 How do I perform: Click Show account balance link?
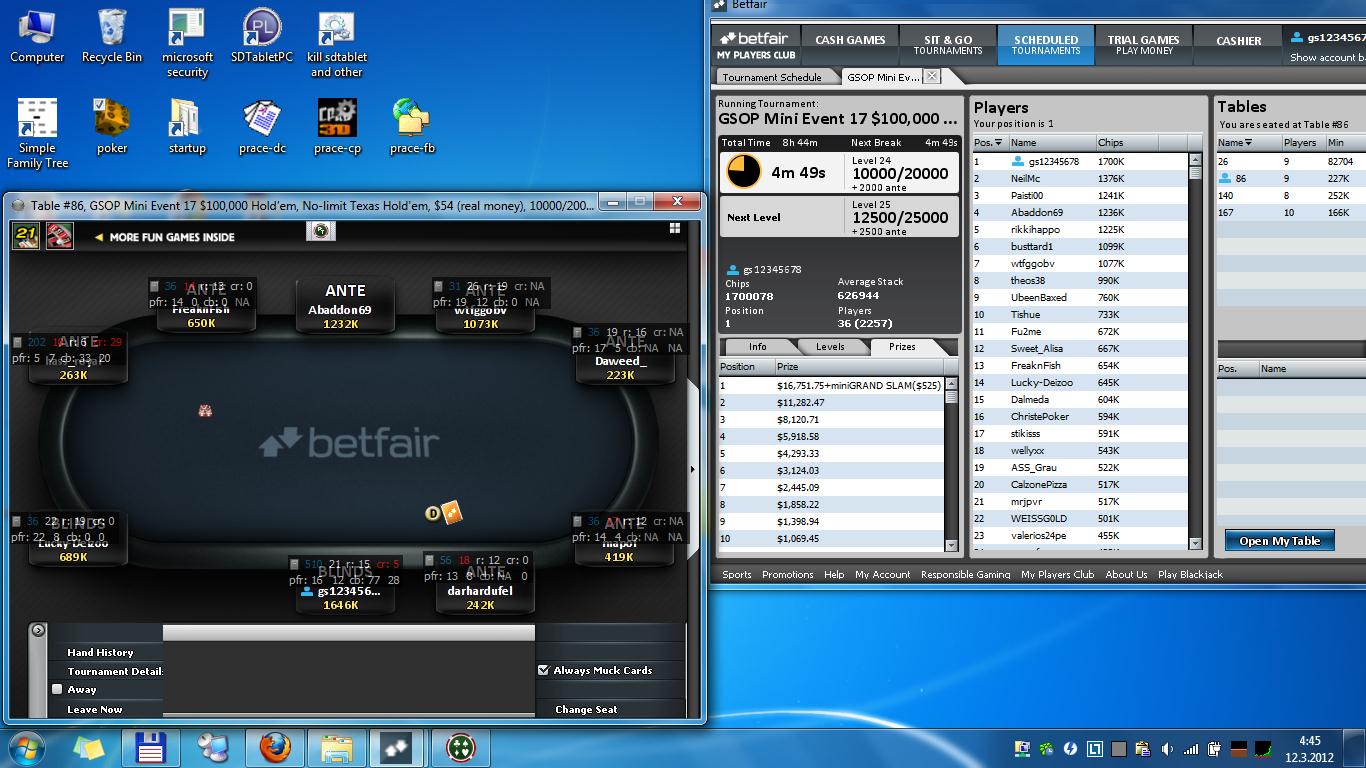(1327, 57)
